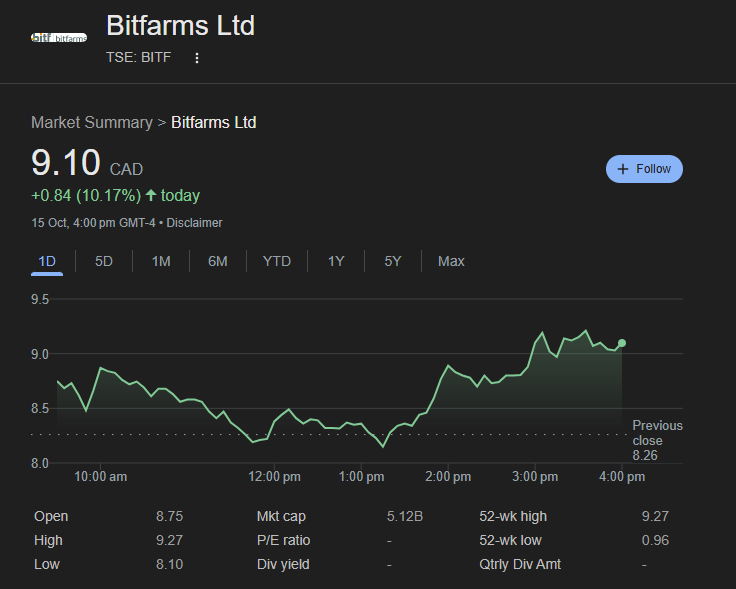This screenshot has width=736, height=589.
Task: Click the Bitfarms Ltd heading title
Action: [x=180, y=25]
